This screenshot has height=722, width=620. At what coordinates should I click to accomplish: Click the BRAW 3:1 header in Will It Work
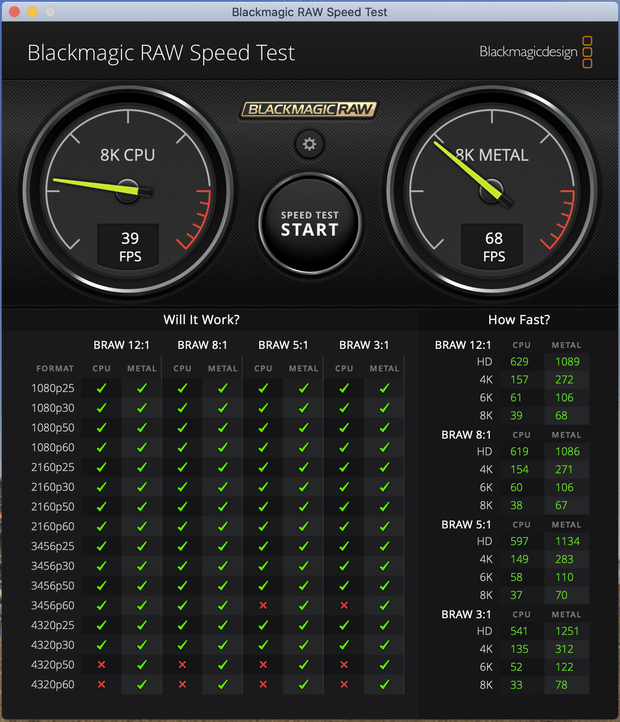[364, 345]
